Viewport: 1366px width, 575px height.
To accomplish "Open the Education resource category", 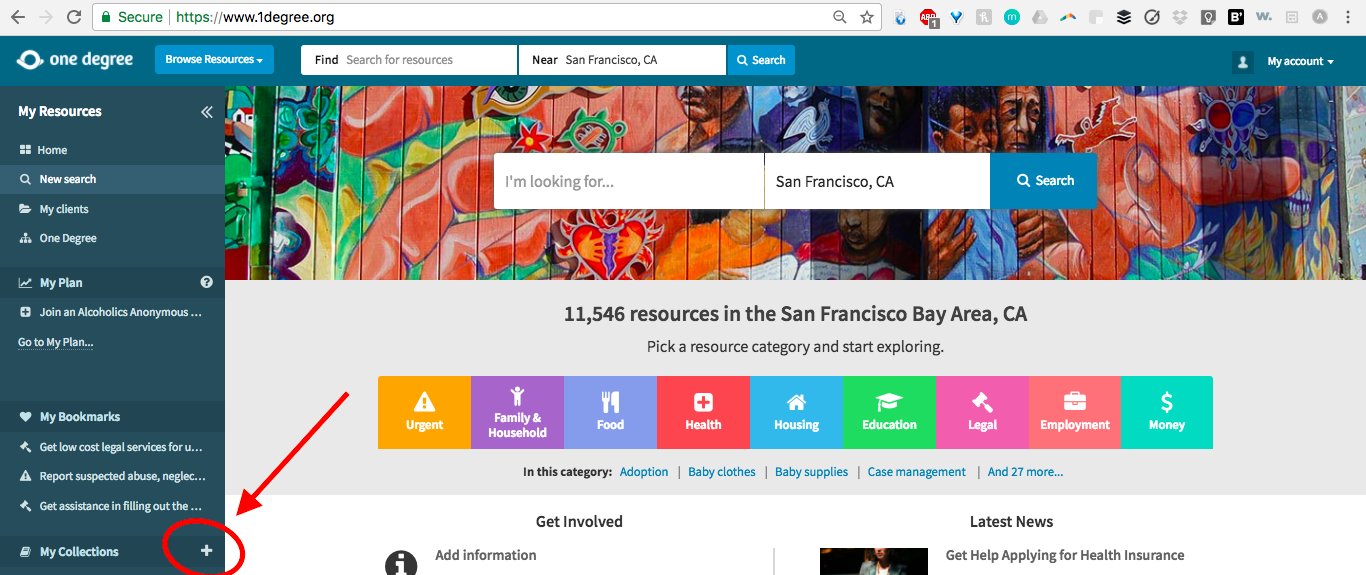I will (889, 412).
